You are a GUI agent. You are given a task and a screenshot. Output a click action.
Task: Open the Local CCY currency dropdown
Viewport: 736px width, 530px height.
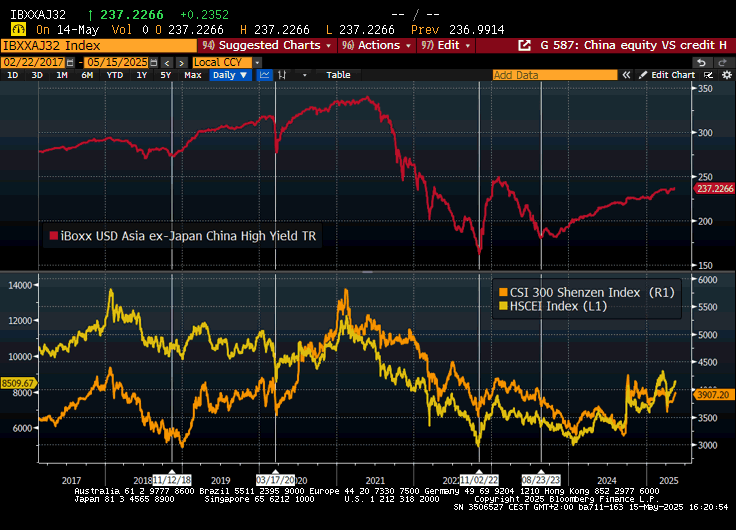pos(227,62)
